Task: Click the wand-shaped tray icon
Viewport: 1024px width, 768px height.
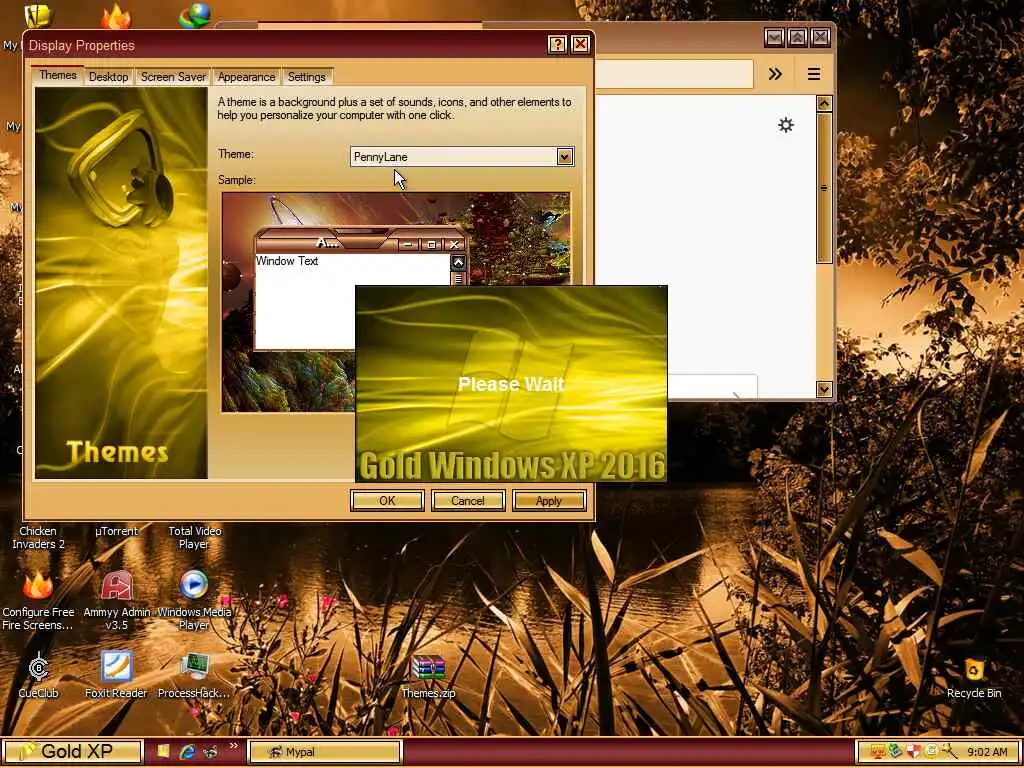Action: (x=949, y=752)
